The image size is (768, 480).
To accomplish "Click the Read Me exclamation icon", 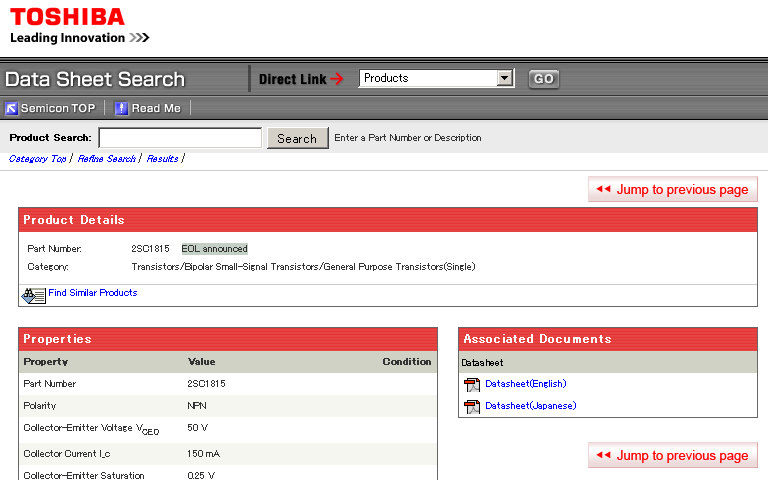I will tap(121, 108).
